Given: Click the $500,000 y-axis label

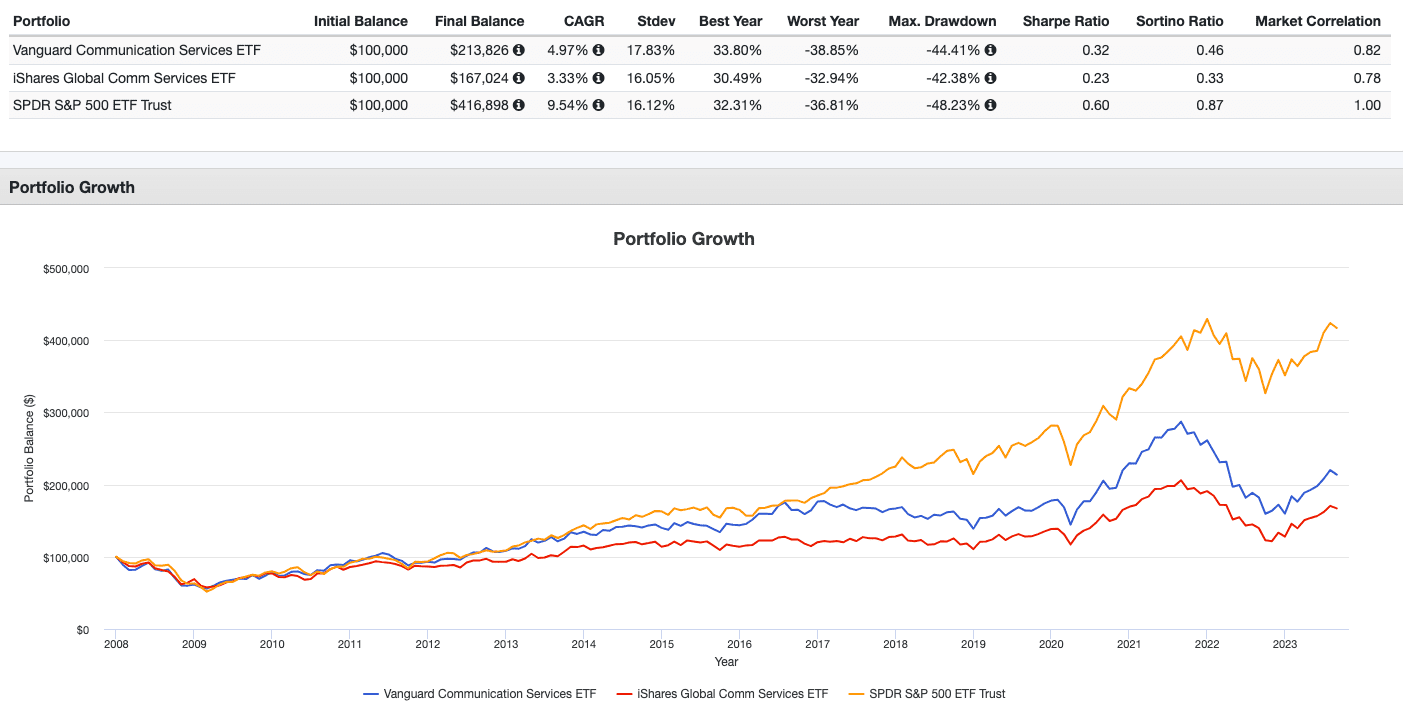Looking at the screenshot, I should [x=68, y=268].
